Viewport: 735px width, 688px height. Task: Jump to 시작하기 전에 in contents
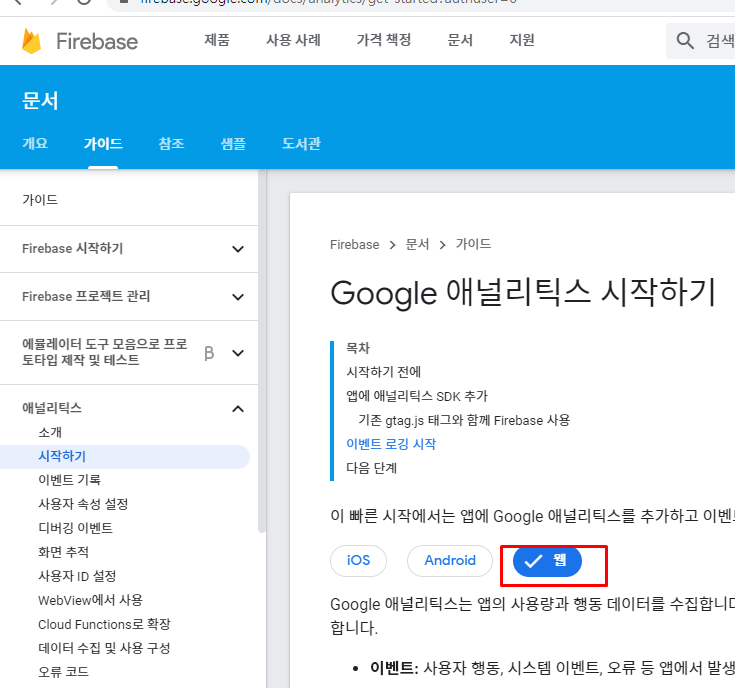point(383,372)
